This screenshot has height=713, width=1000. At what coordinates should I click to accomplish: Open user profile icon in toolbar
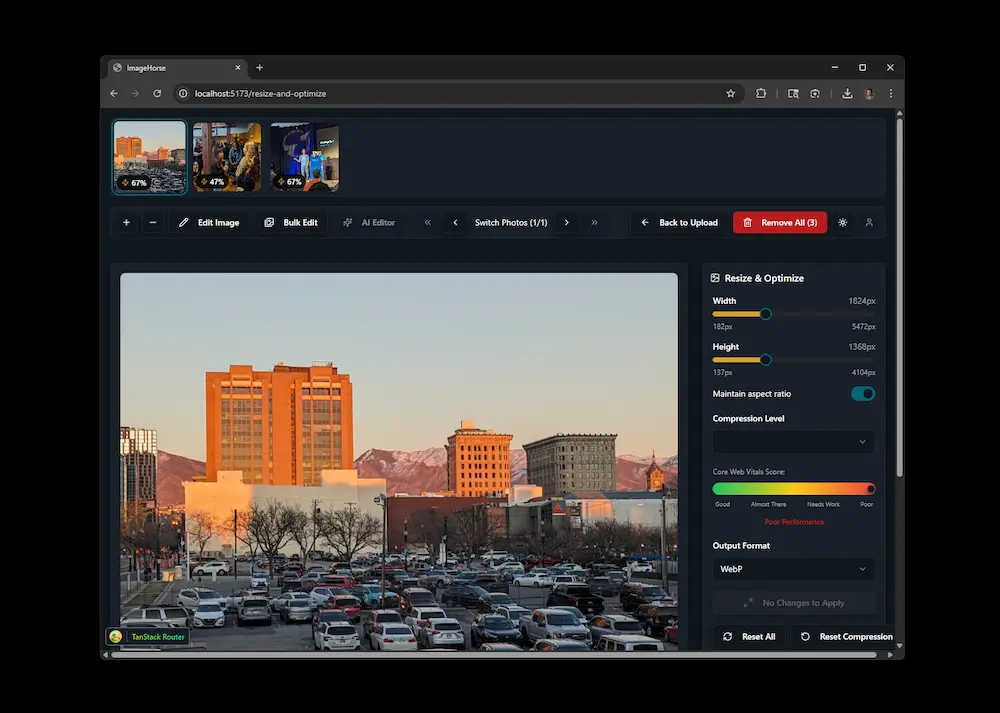coord(869,223)
